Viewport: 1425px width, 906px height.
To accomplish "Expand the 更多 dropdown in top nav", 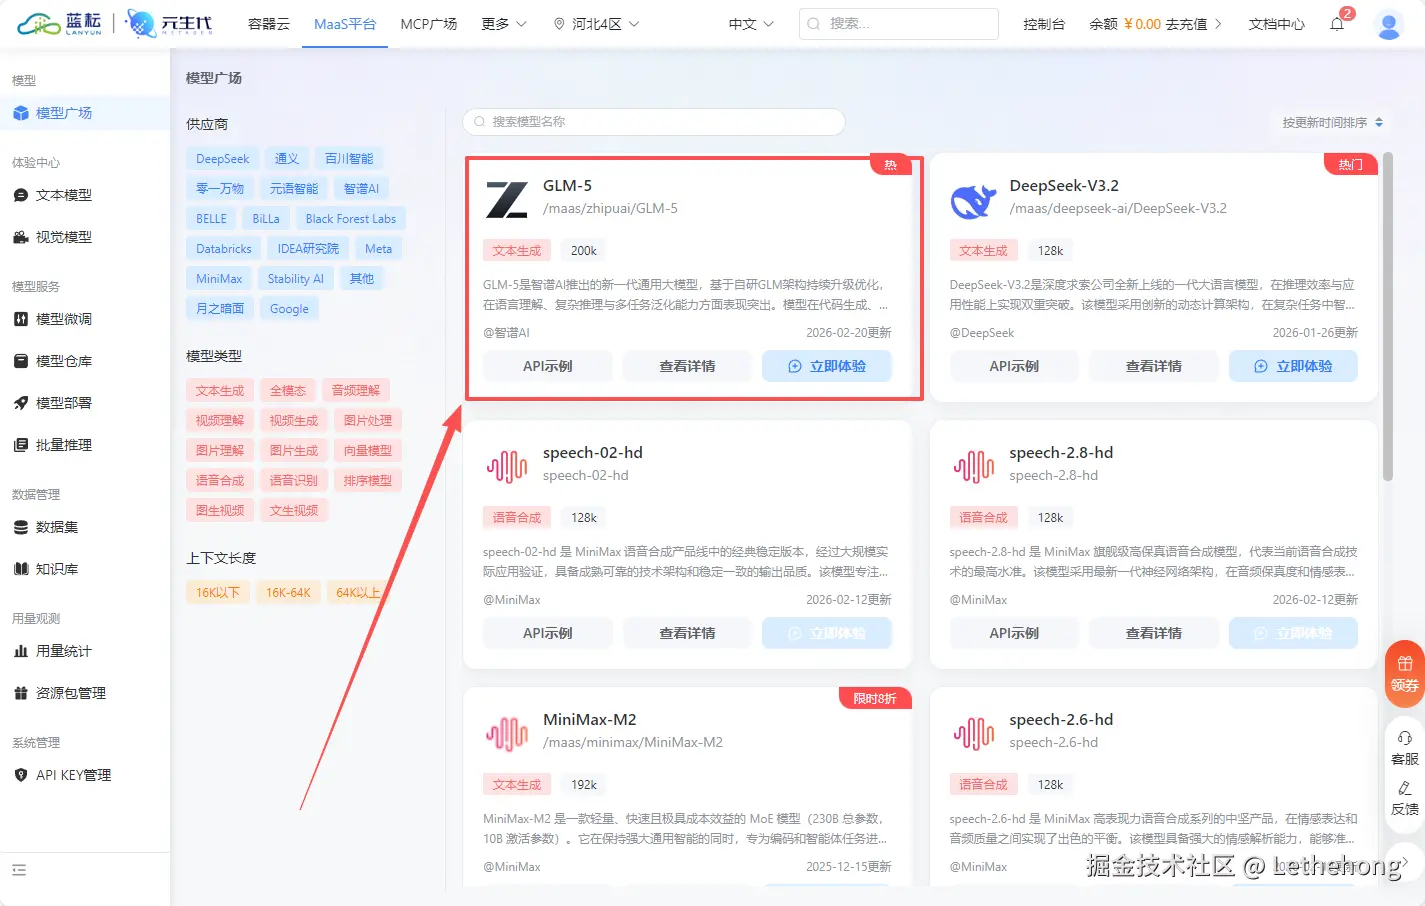I will 503,24.
